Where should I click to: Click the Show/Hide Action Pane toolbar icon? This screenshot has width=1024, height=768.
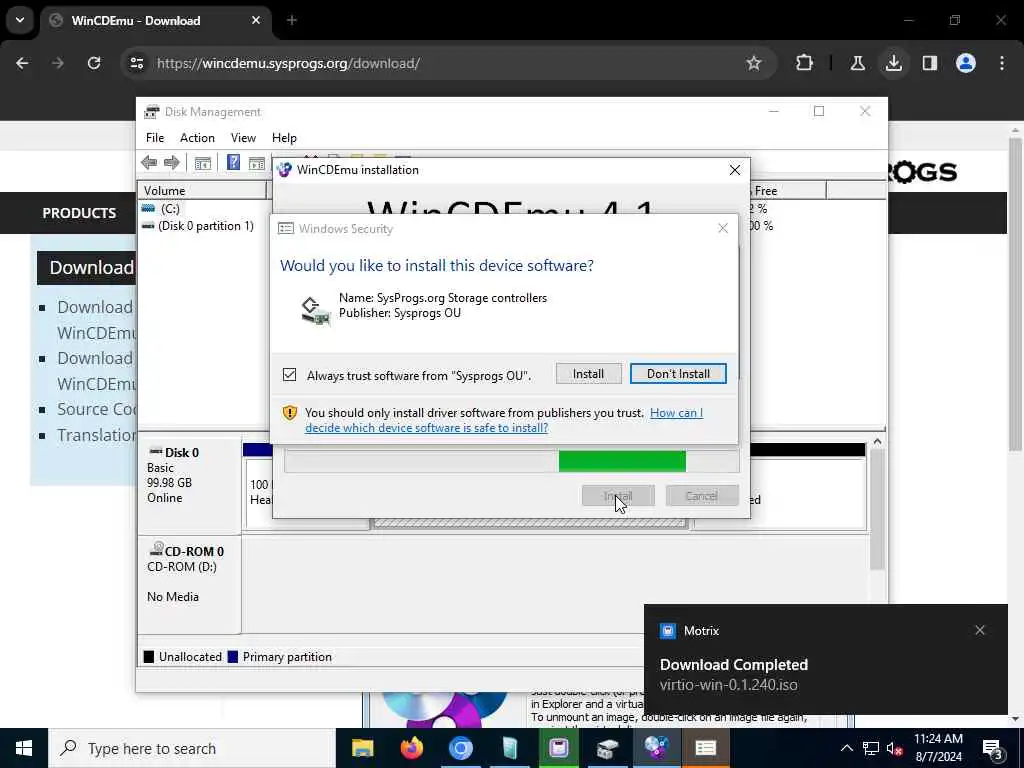pos(257,163)
